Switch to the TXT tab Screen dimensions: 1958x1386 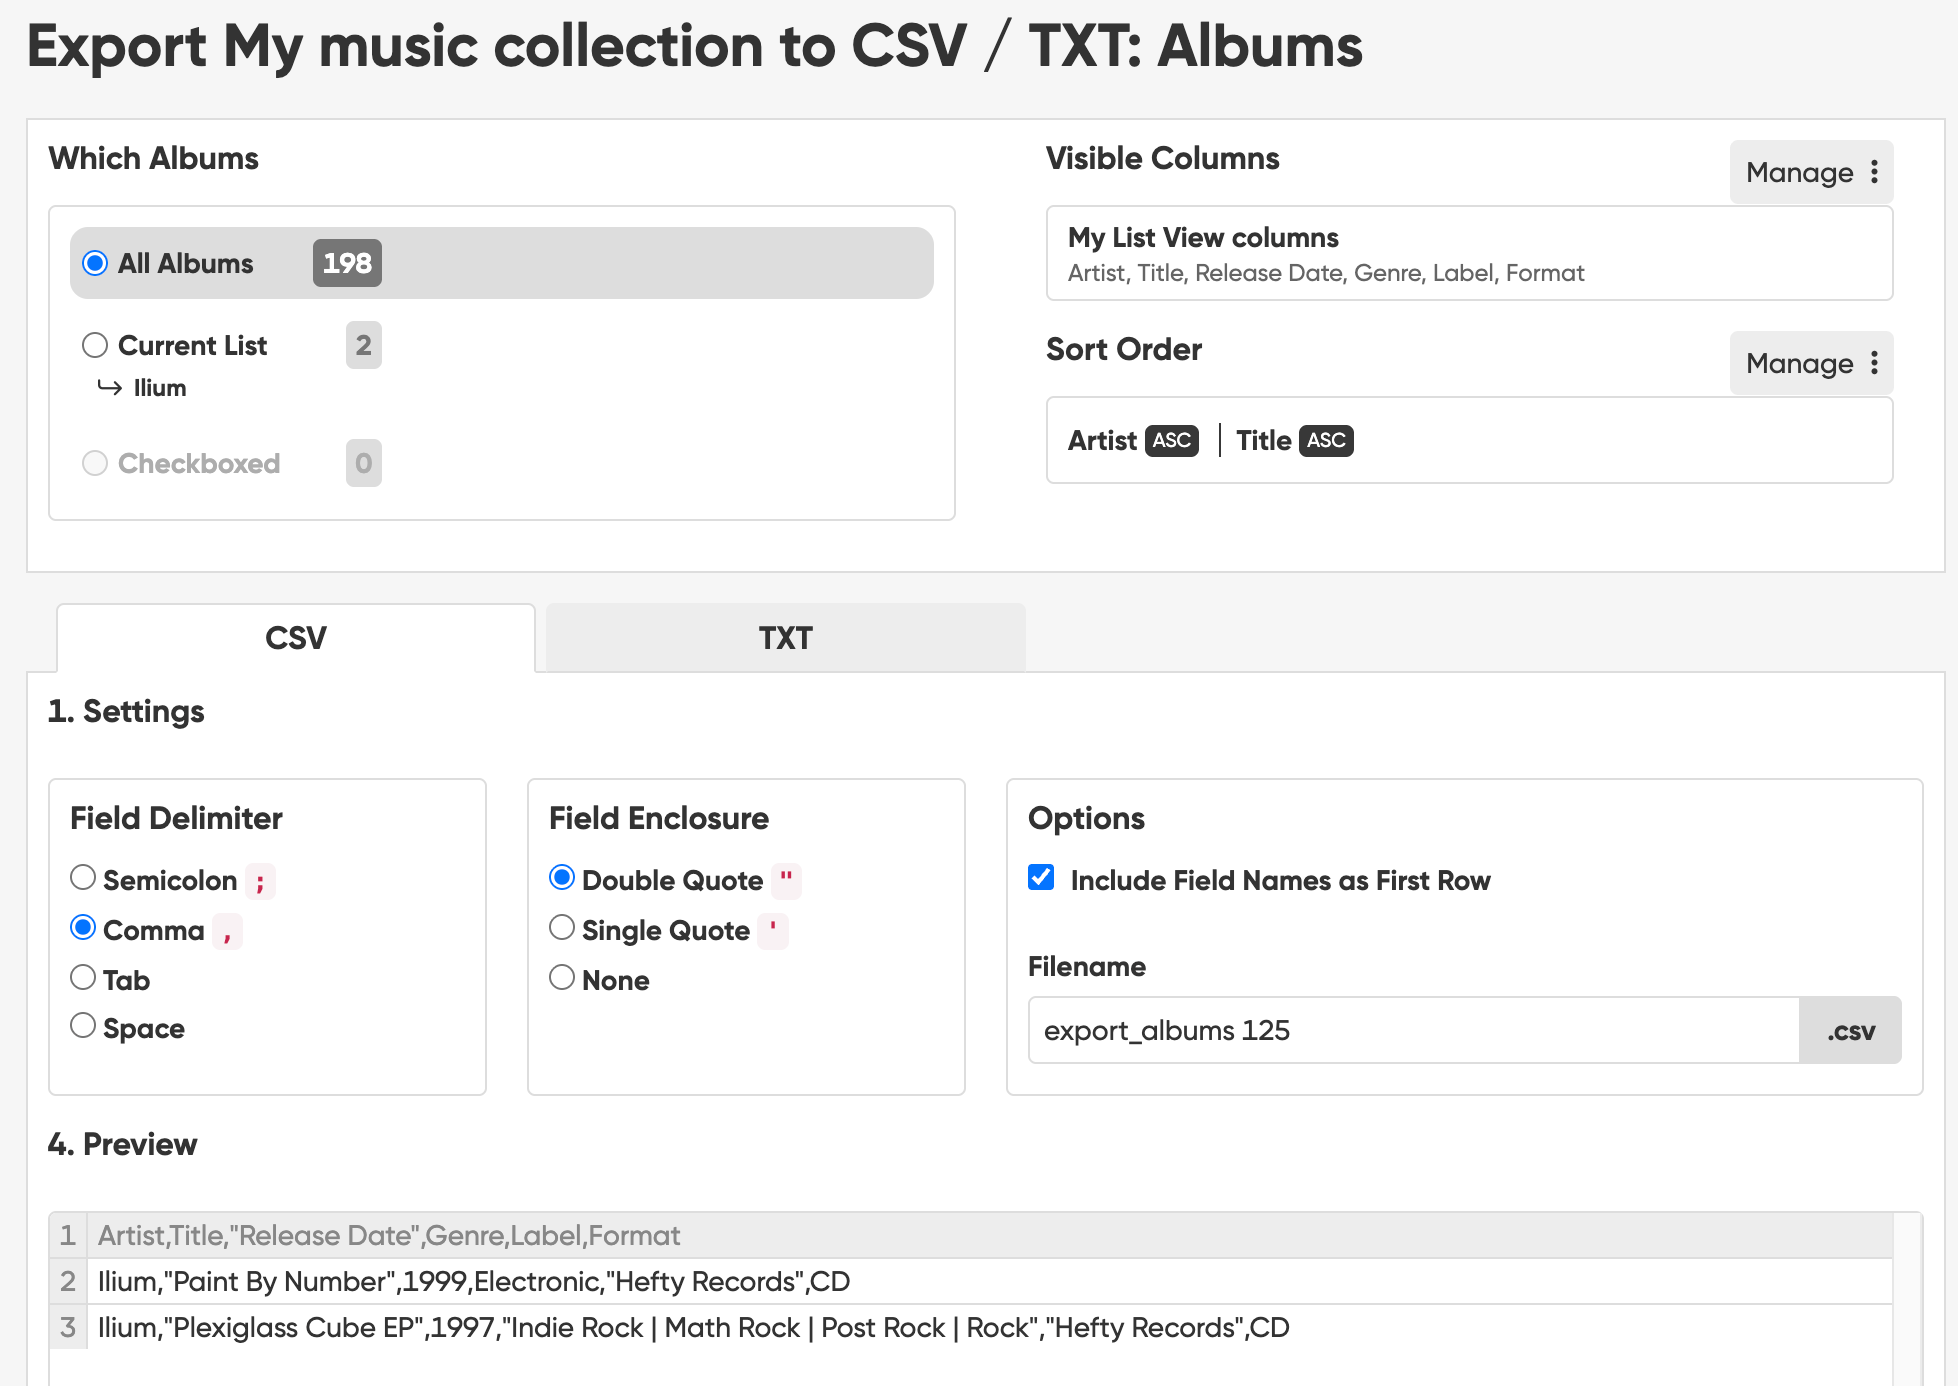[785, 638]
